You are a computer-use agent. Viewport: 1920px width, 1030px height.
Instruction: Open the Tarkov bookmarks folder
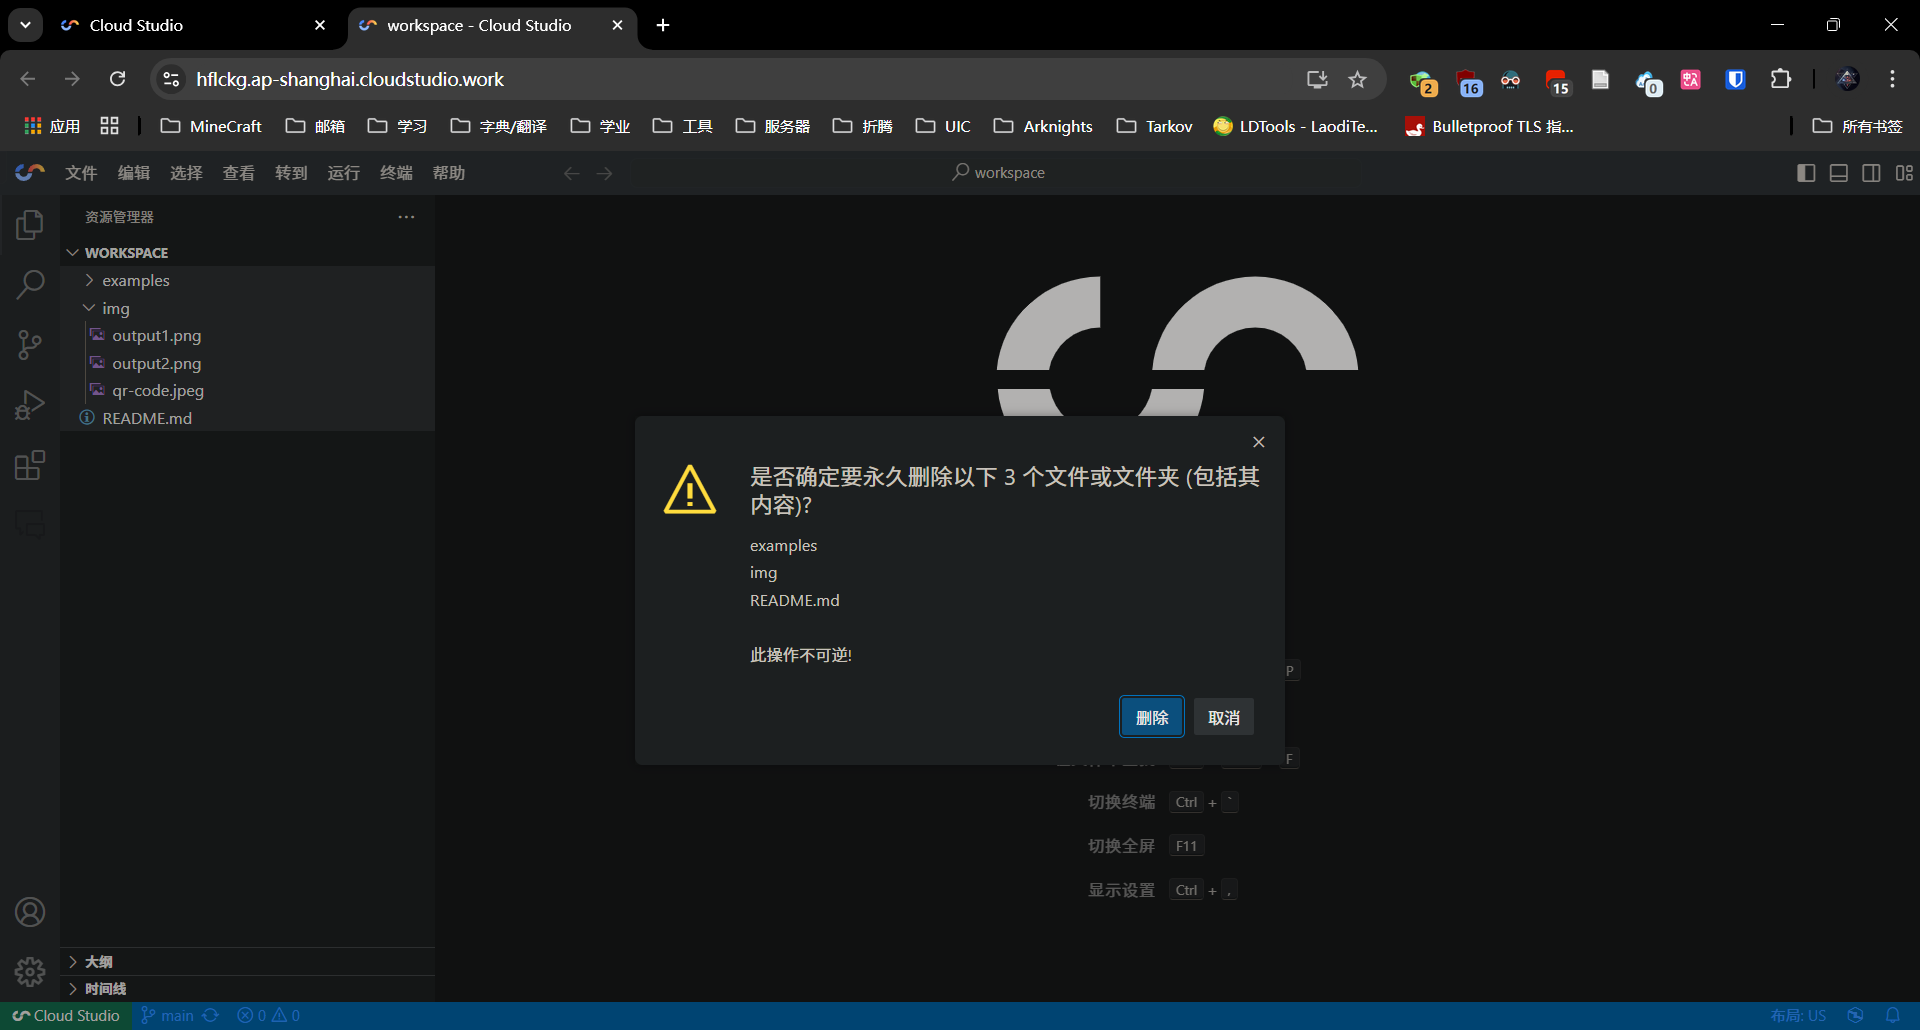pyautogui.click(x=1155, y=126)
